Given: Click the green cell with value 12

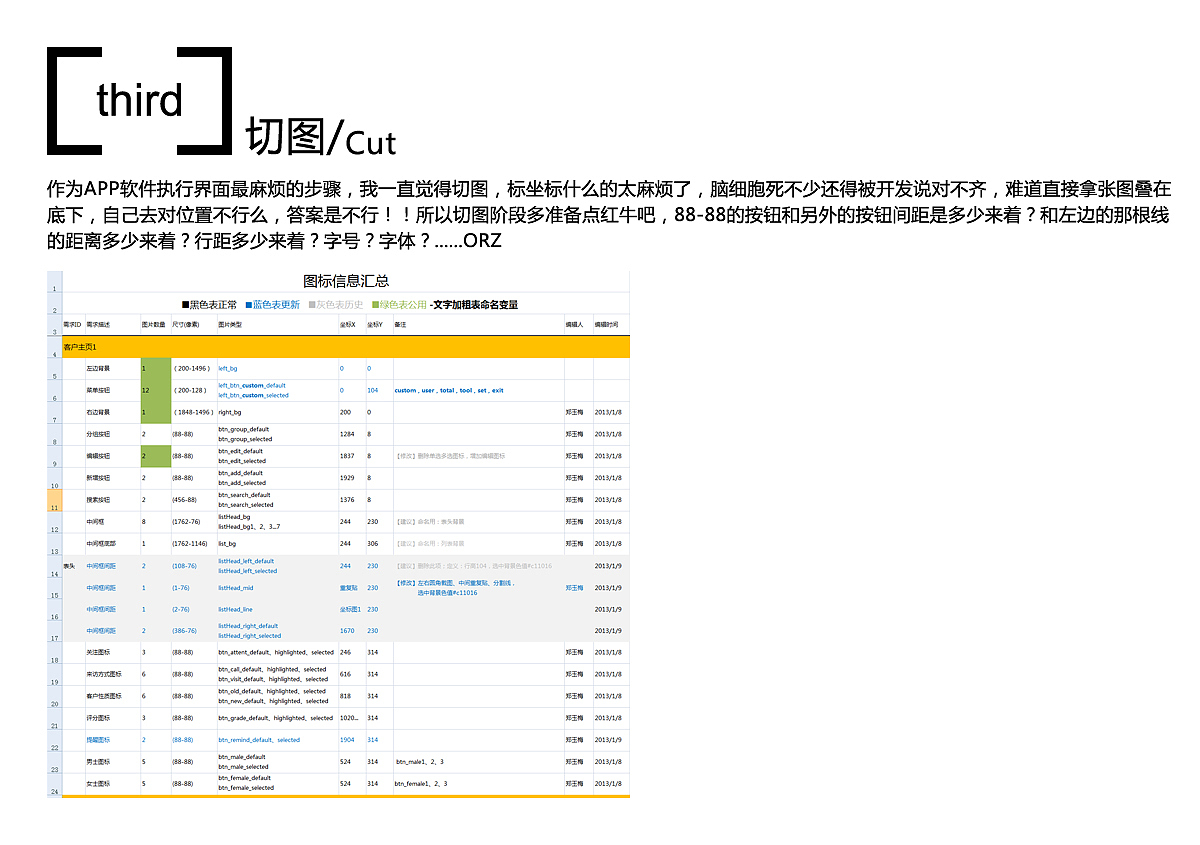Looking at the screenshot, I should [155, 391].
